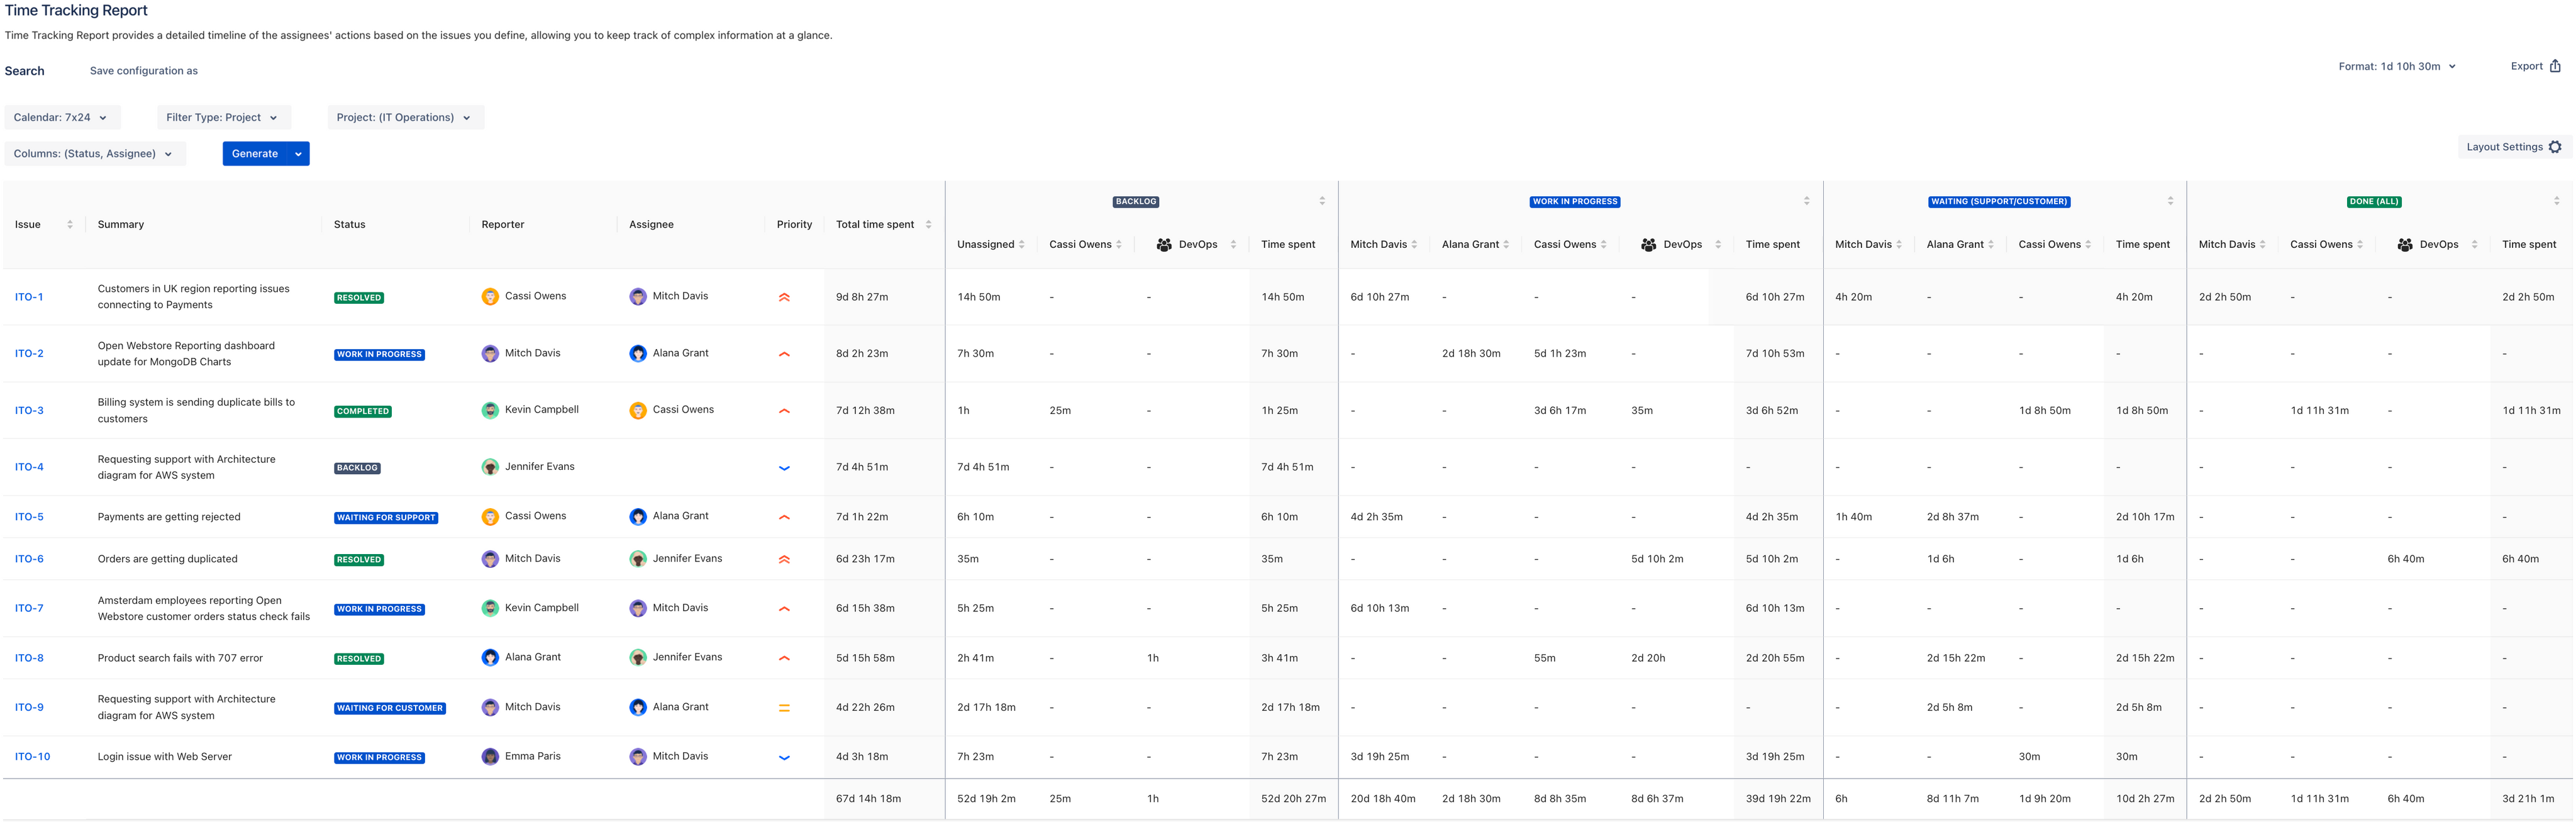Open Layout Settings via the gear icon
2576x822 pixels.
[2556, 146]
